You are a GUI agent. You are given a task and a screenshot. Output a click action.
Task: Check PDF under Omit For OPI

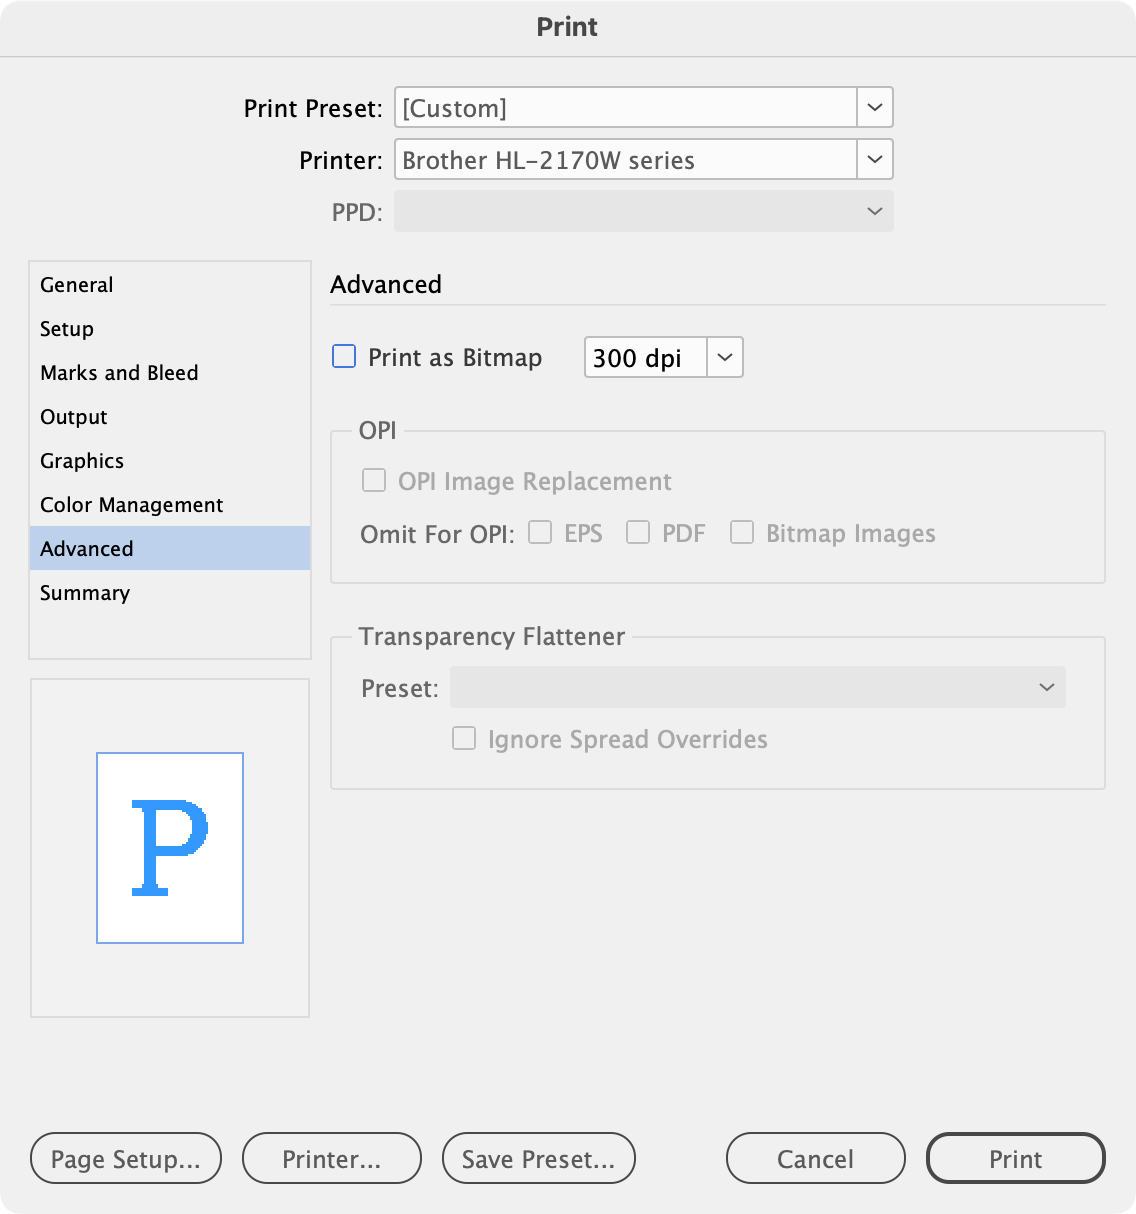[638, 533]
